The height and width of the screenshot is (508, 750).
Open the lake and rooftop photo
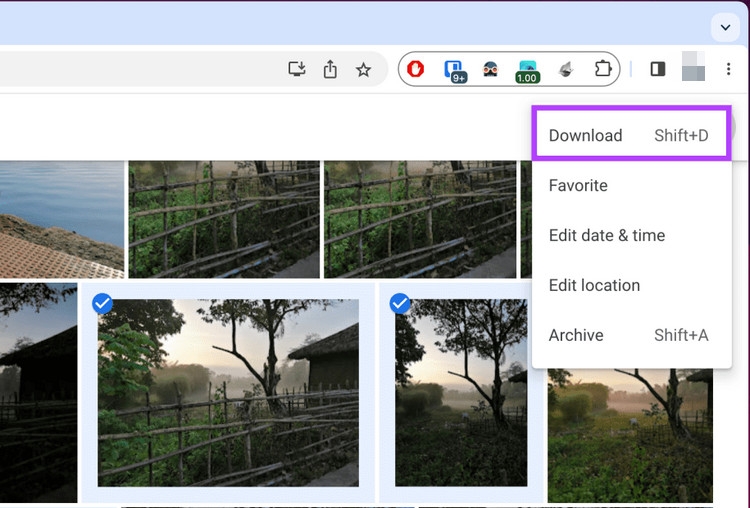[x=62, y=219]
